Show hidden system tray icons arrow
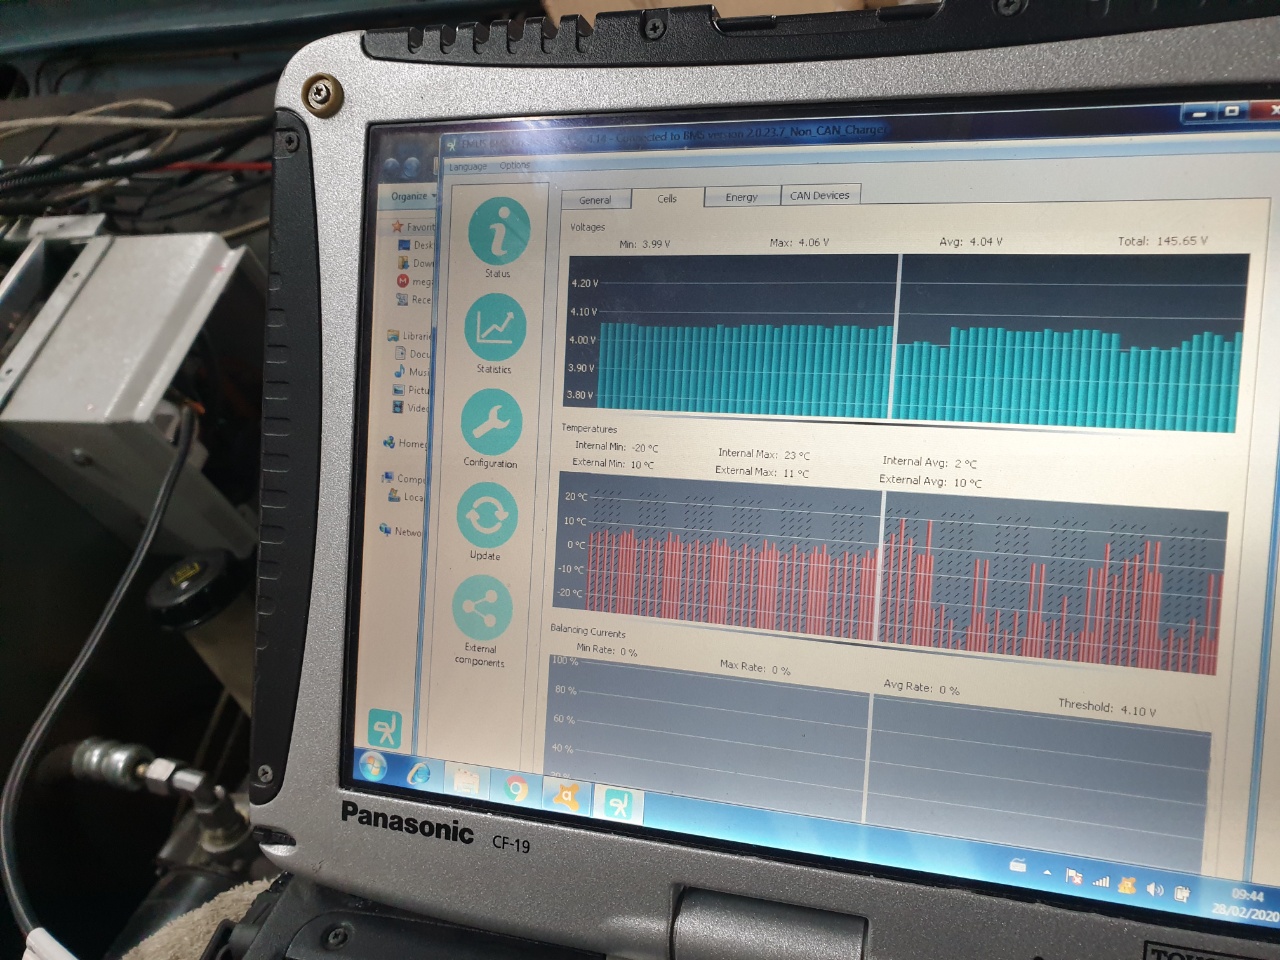 point(1047,873)
